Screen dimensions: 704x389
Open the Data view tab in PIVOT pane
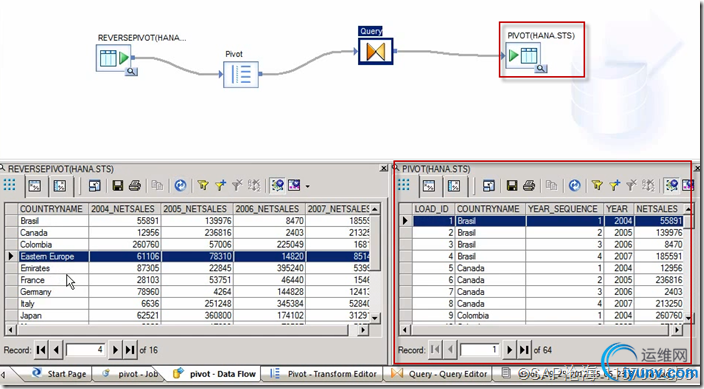(429, 186)
